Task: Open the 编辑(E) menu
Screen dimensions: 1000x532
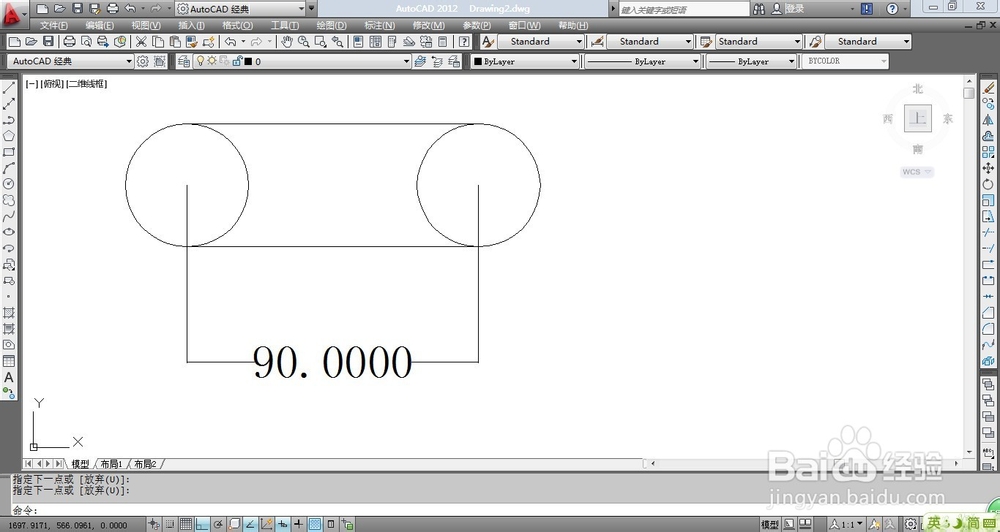Action: tap(99, 26)
